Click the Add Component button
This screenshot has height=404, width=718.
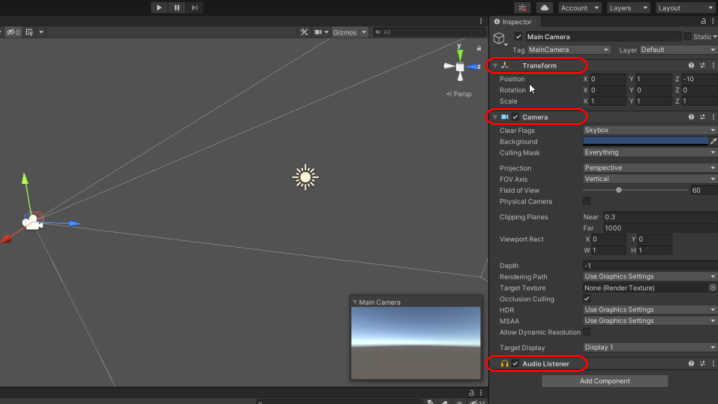point(604,381)
